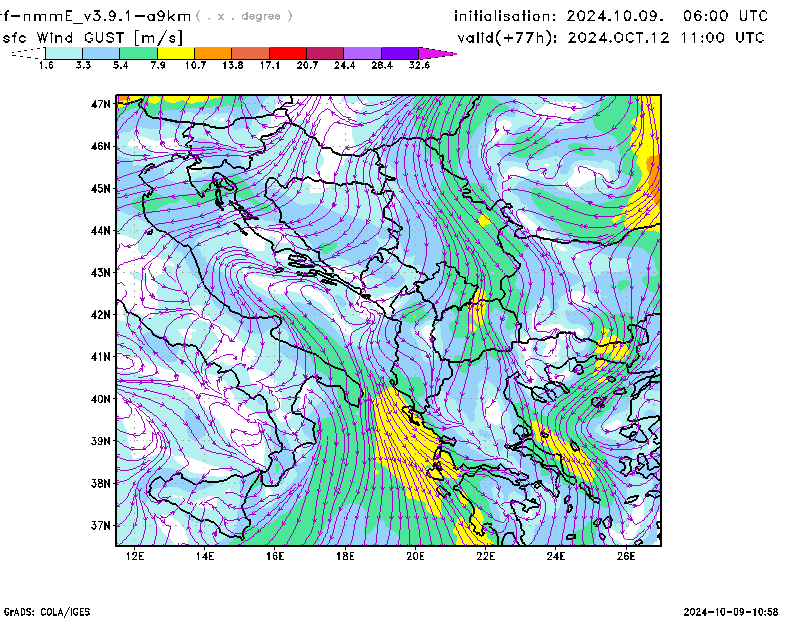This screenshot has width=800, height=618.
Task: Click the legend value 7.9
Action: click(158, 65)
